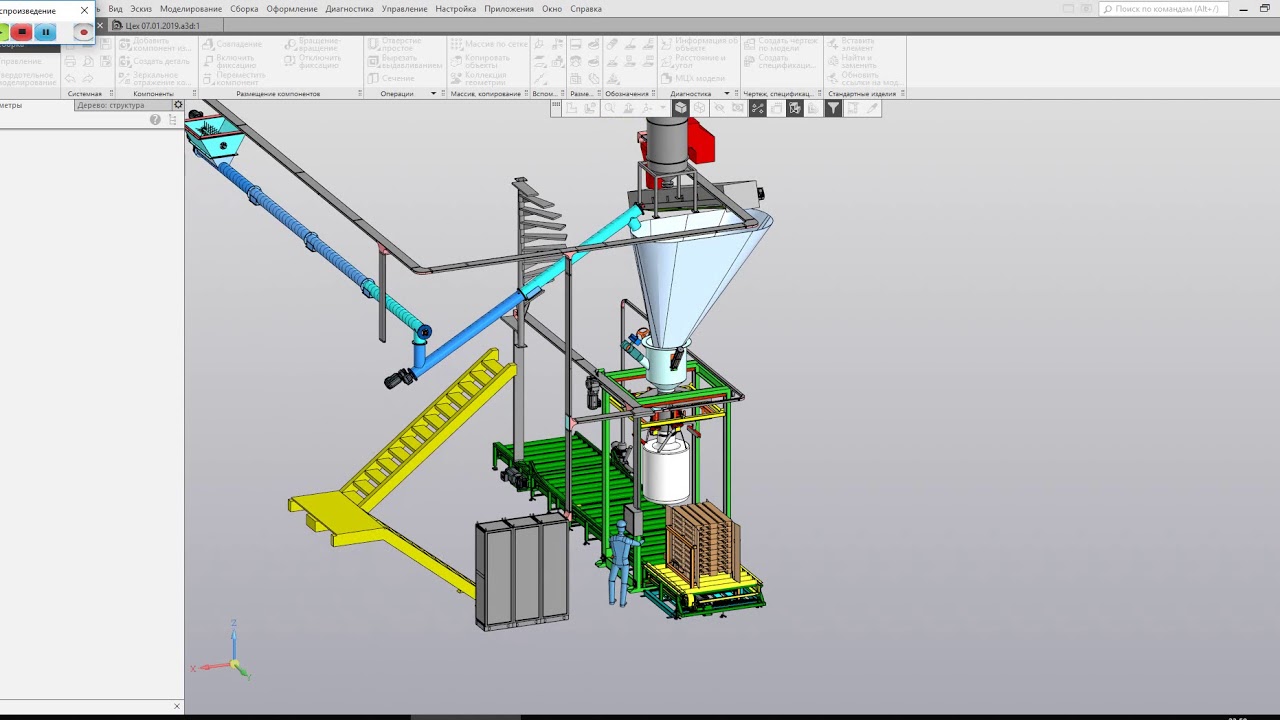Open the Сборка menu
The height and width of the screenshot is (720, 1280).
click(x=244, y=9)
